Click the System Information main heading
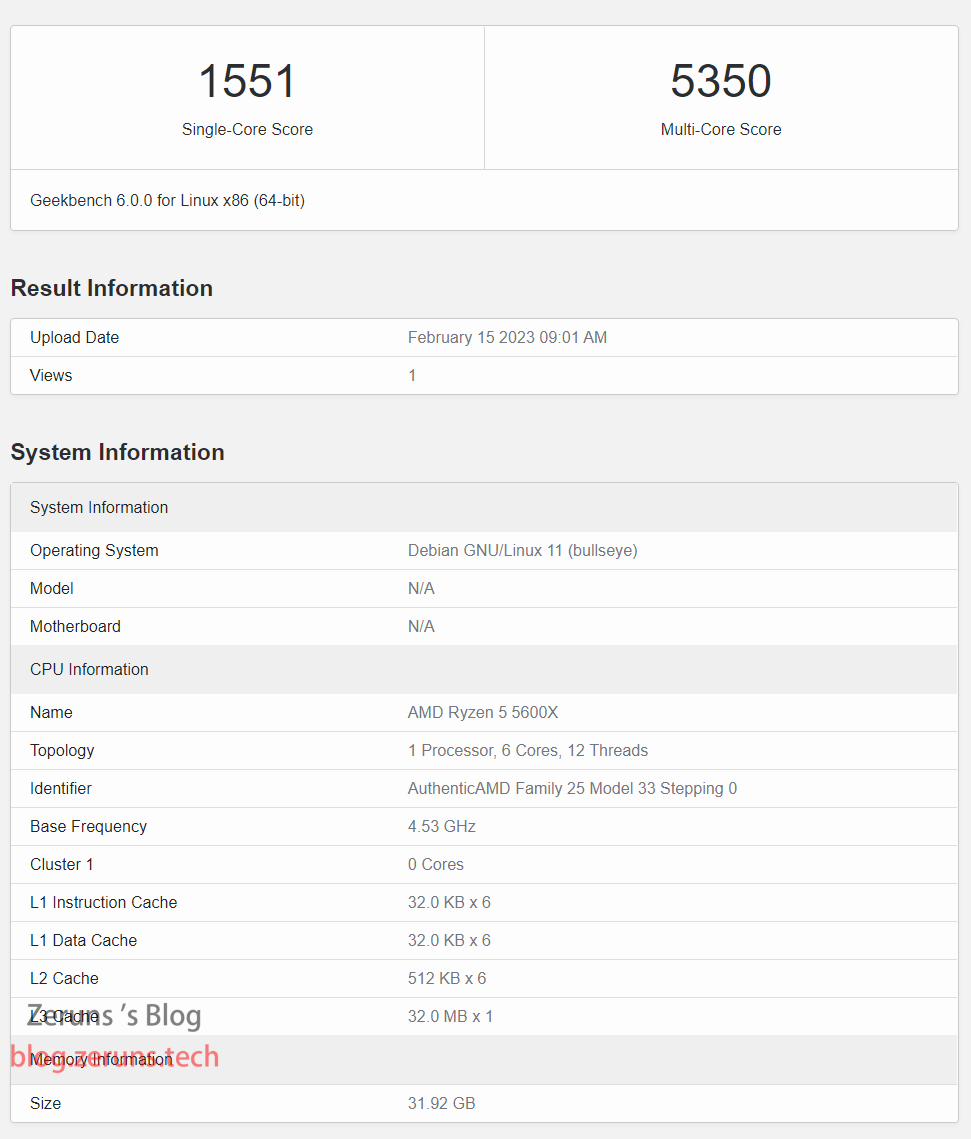 tap(117, 452)
